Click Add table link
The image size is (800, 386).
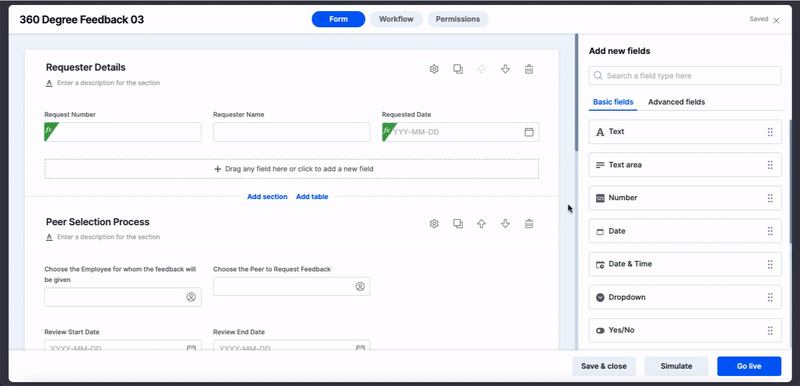[x=312, y=196]
